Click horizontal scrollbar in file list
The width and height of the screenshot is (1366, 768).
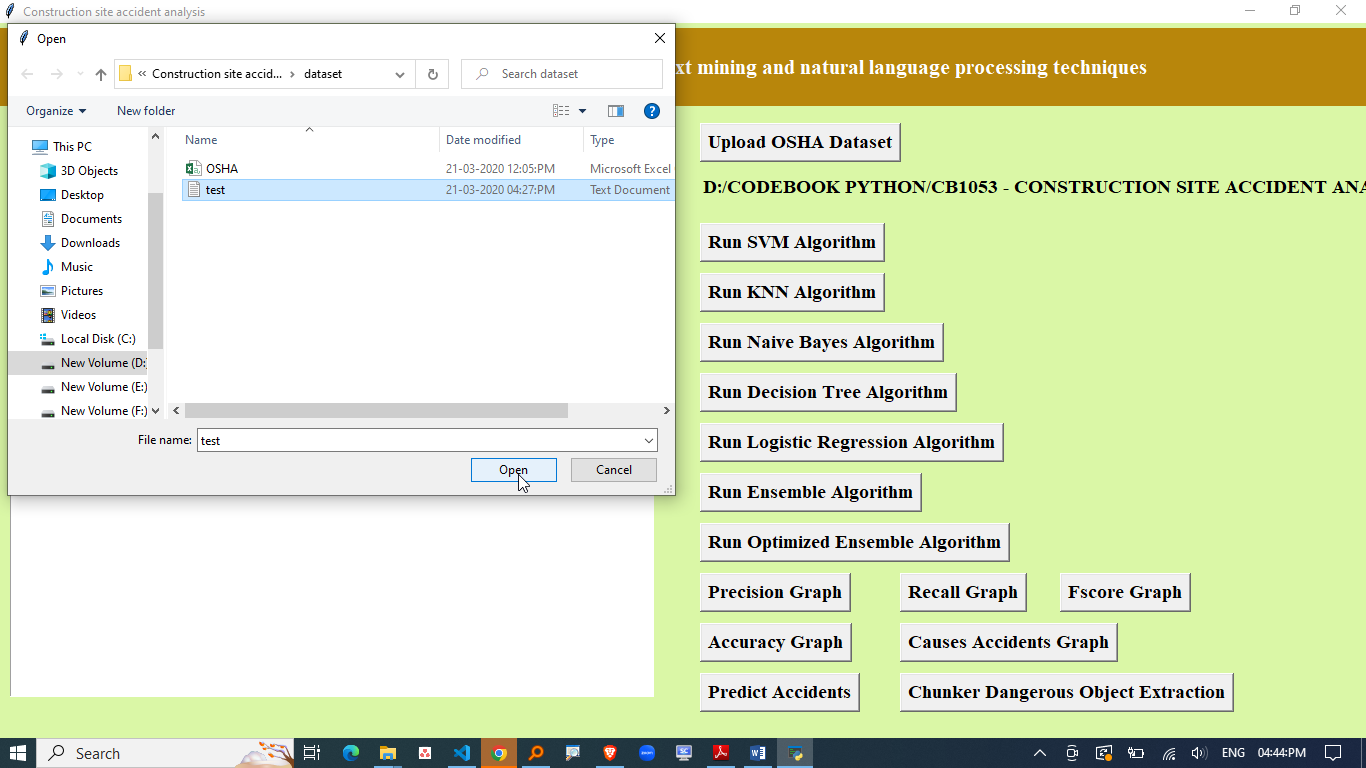[376, 411]
